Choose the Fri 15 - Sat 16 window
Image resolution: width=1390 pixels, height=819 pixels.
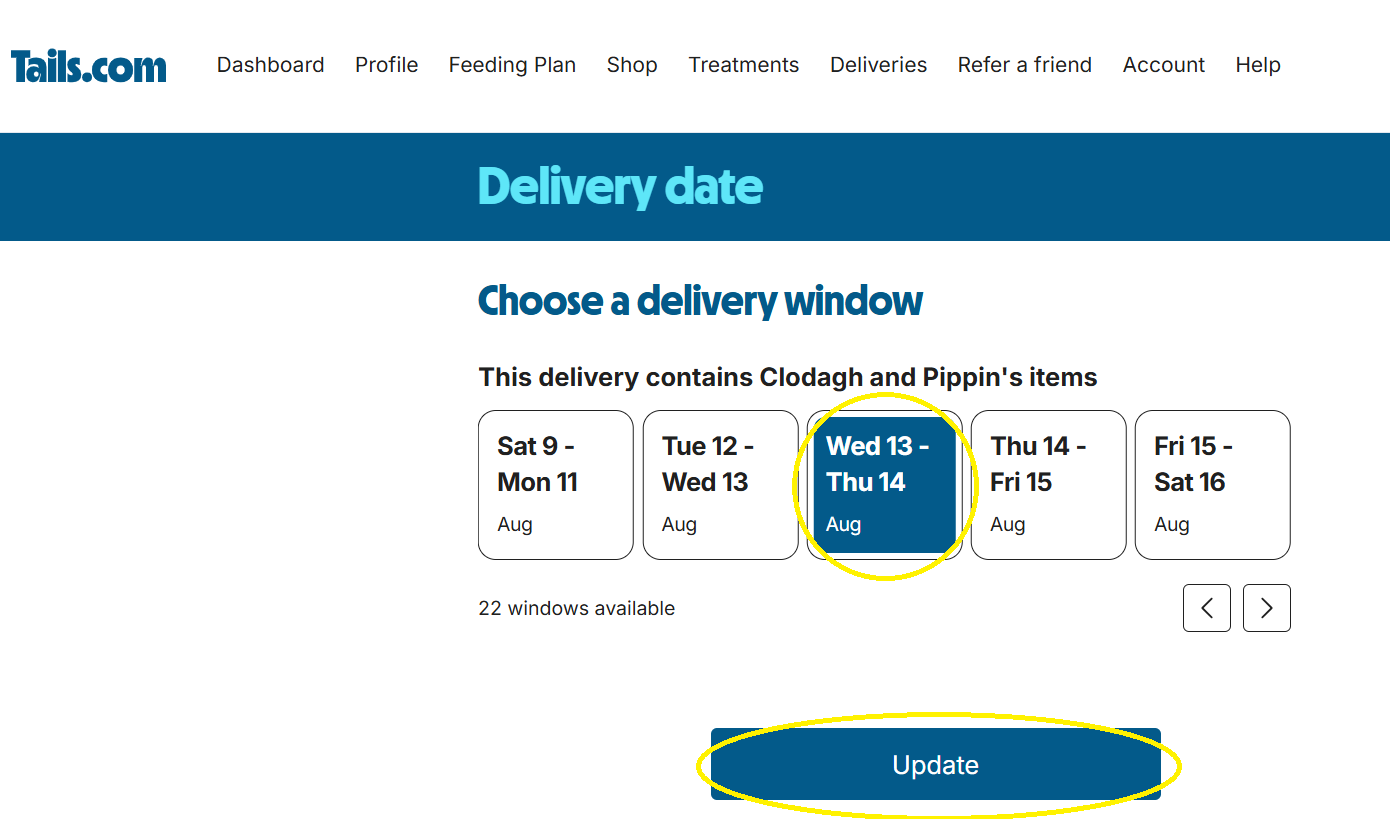1212,485
